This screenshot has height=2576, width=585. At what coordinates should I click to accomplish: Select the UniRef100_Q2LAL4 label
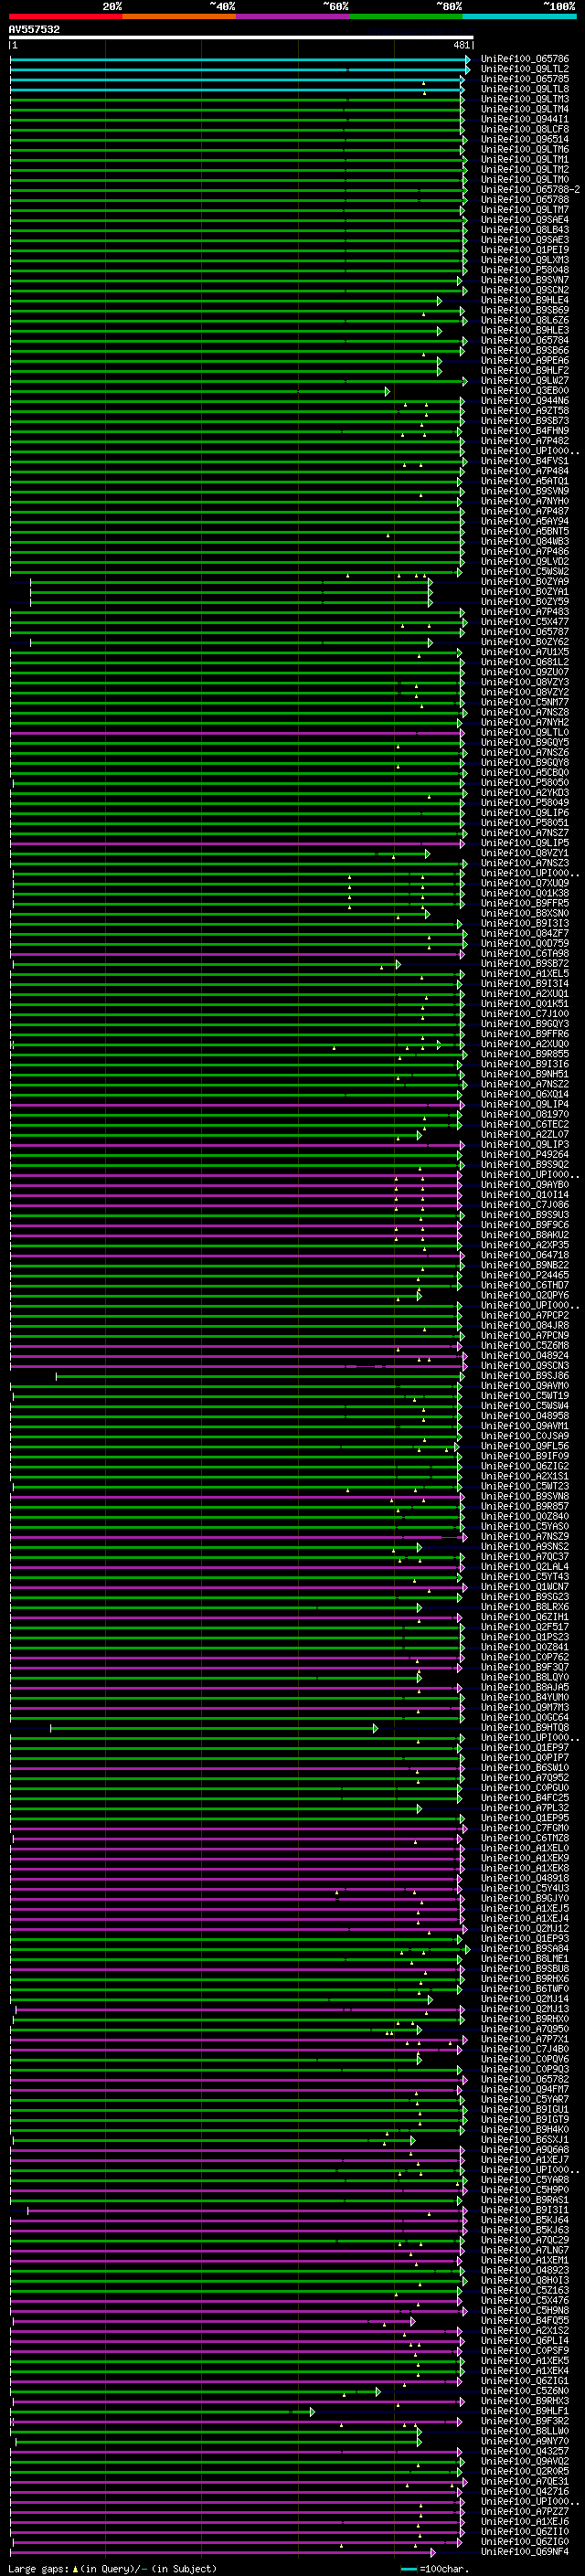pyautogui.click(x=525, y=1567)
